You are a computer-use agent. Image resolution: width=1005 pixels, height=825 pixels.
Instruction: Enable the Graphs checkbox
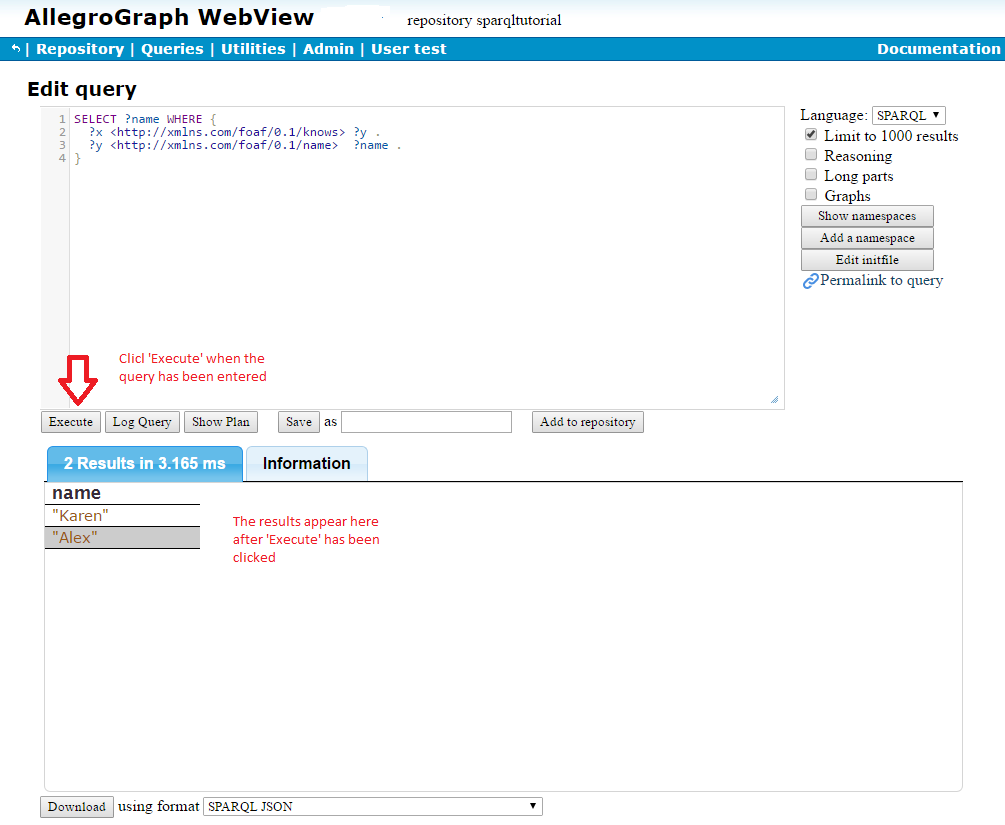pyautogui.click(x=810, y=194)
